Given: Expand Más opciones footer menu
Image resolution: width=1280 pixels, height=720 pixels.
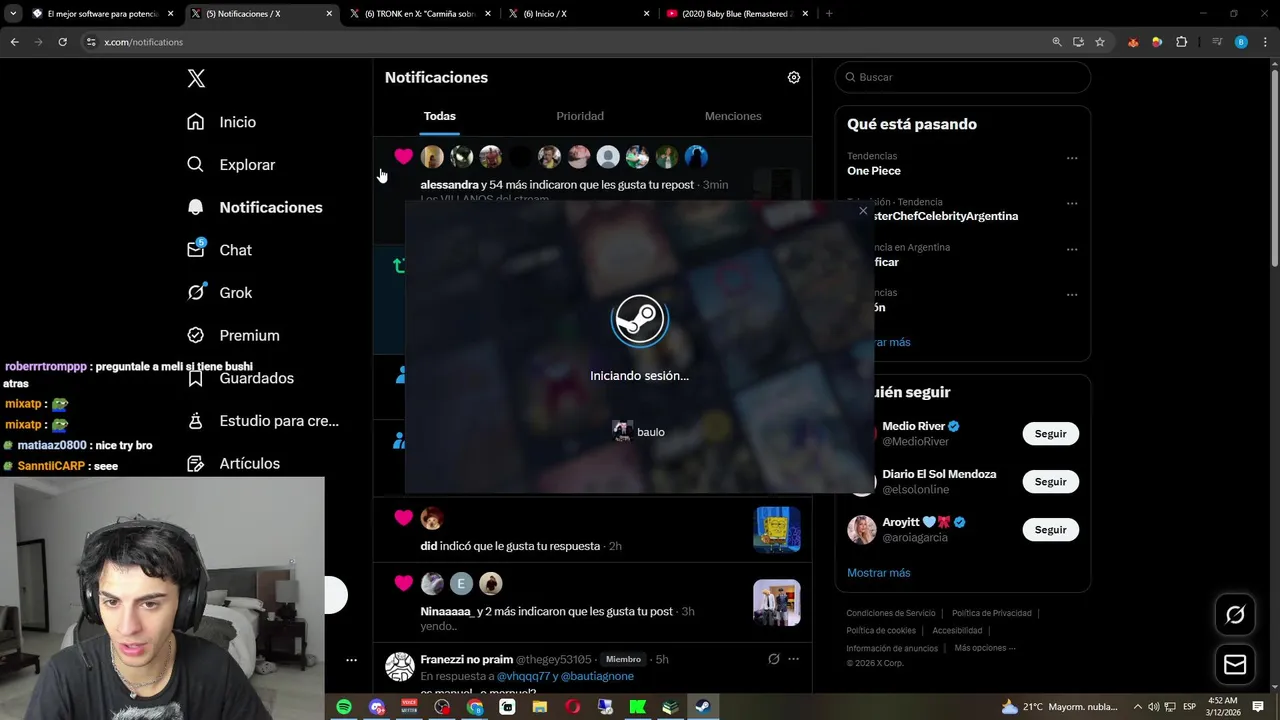Looking at the screenshot, I should 985,648.
